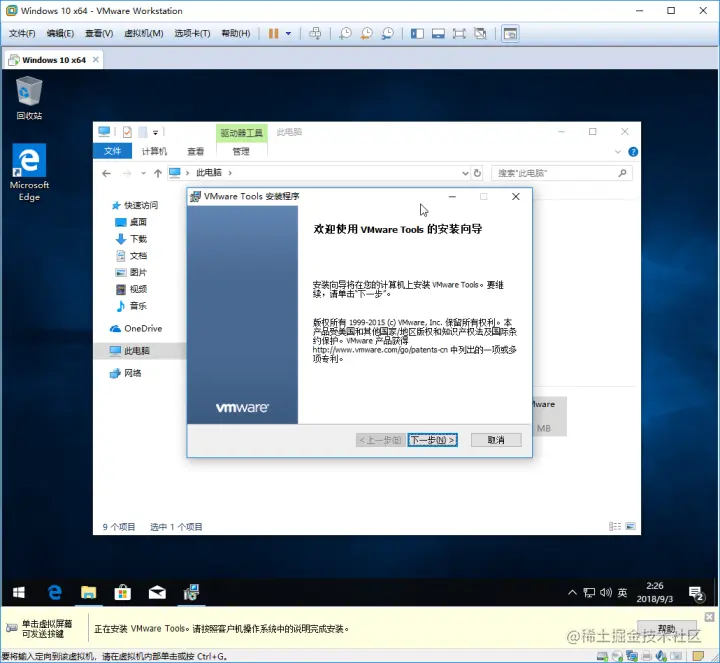720x663 pixels.
Task: Click the 搜索"此电脑" search field
Action: [x=562, y=173]
